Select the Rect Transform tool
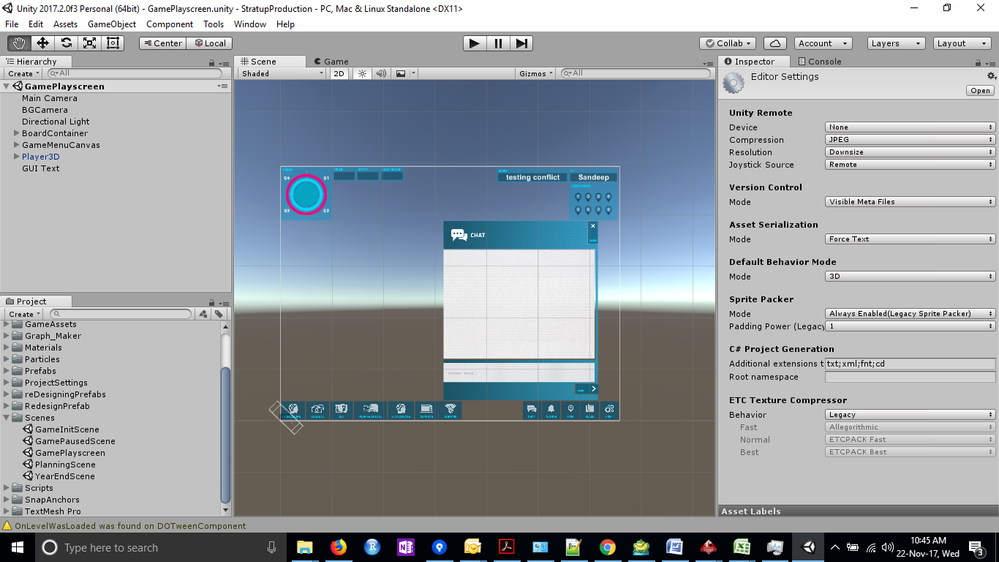The width and height of the screenshot is (999, 562). coord(113,43)
